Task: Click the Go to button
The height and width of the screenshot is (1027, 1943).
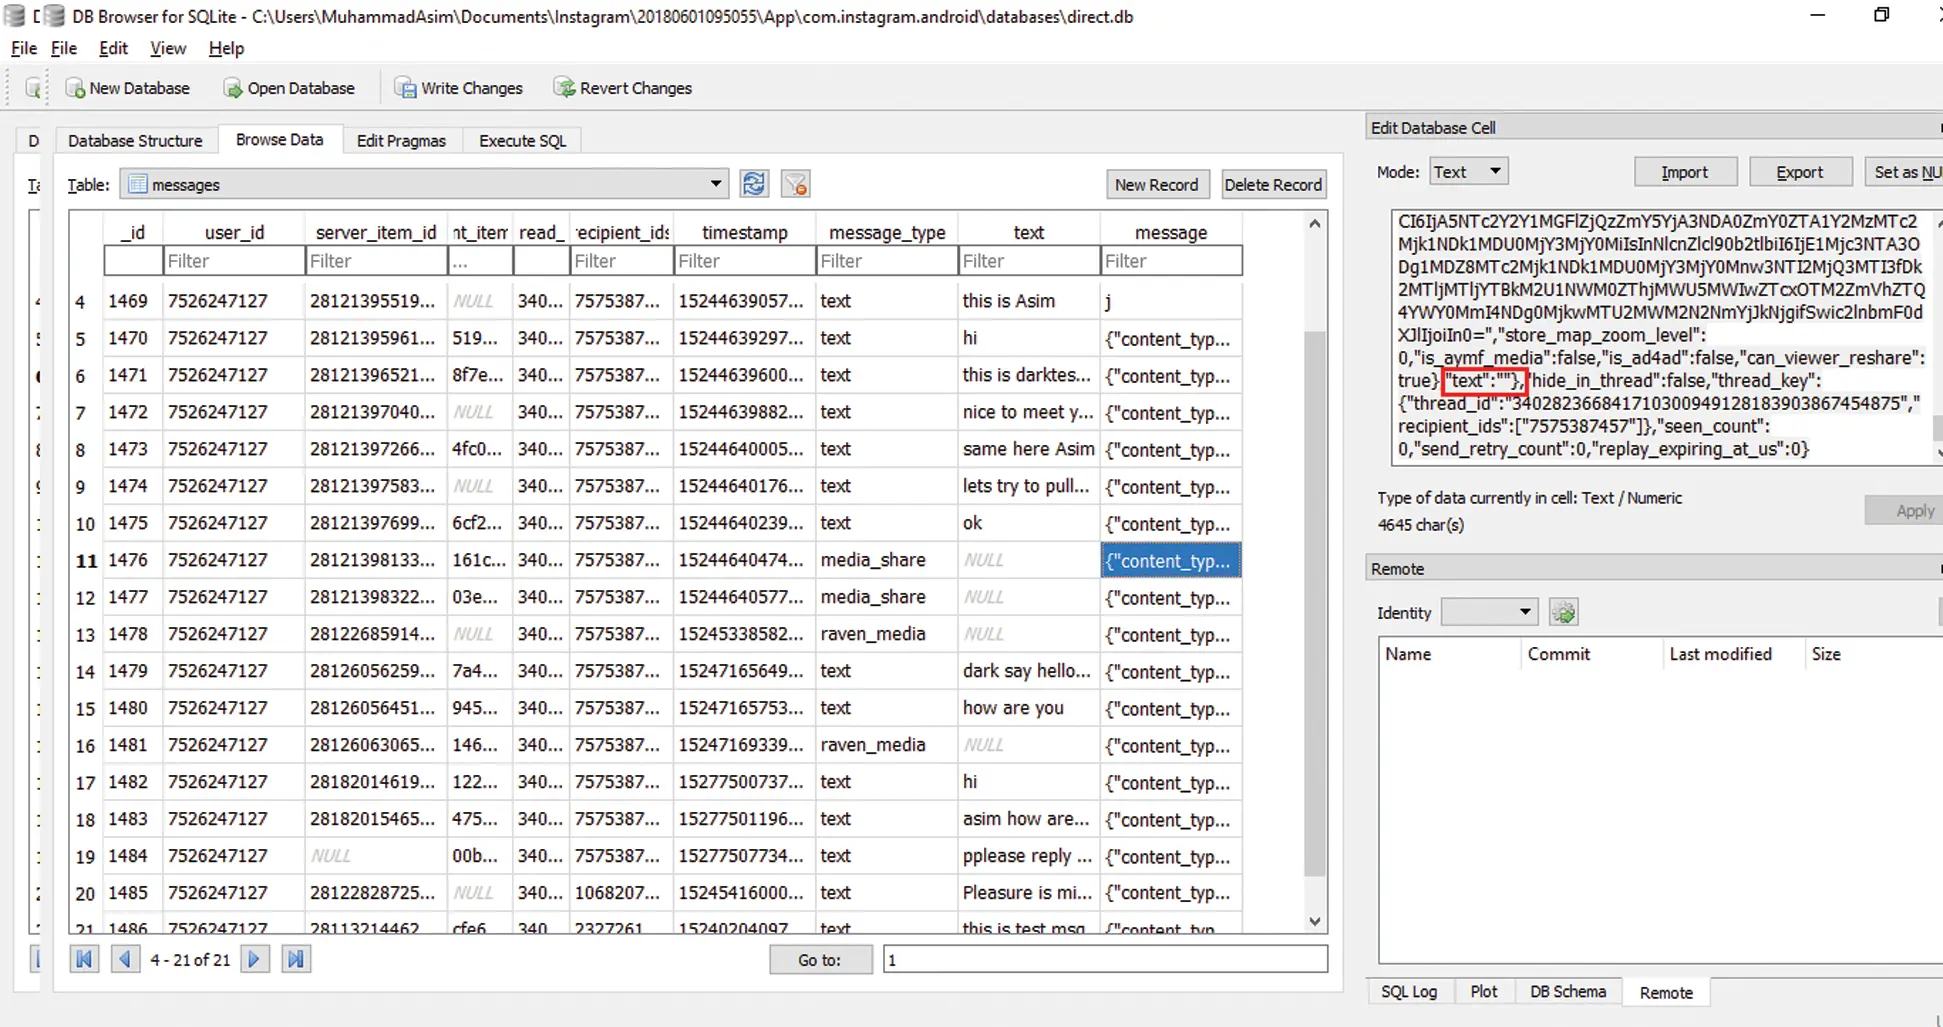Action: point(820,959)
